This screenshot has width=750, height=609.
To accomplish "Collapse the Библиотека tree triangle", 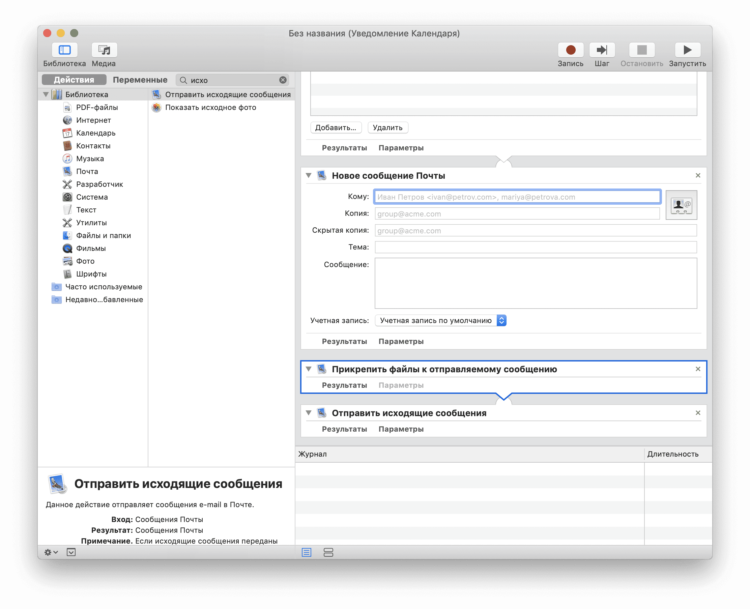I will [46, 94].
